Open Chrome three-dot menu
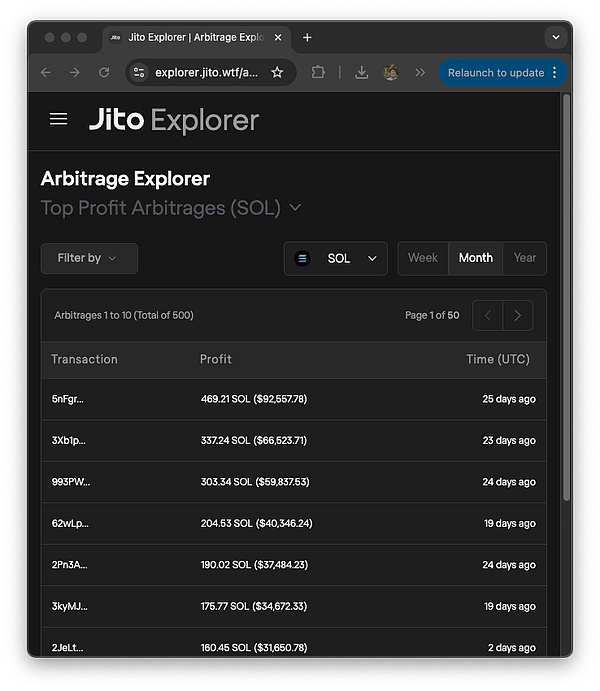This screenshot has width=600, height=691. click(x=555, y=72)
